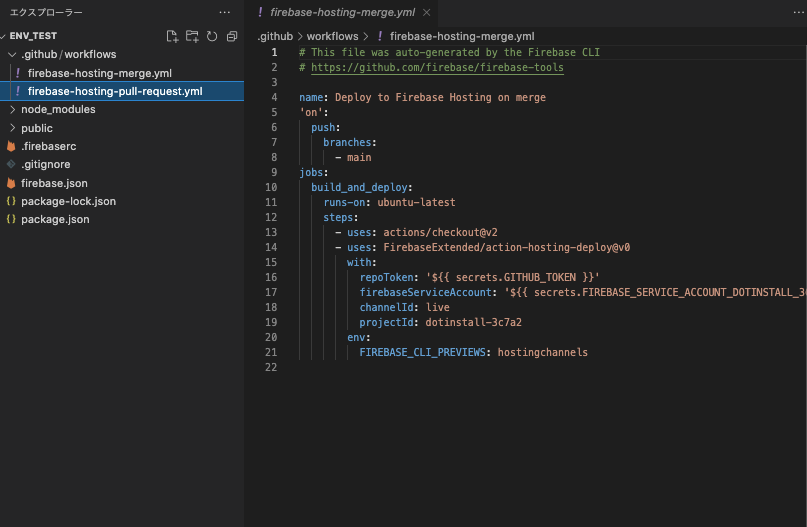Click the New Folder icon in explorer
807x527 pixels.
click(192, 36)
